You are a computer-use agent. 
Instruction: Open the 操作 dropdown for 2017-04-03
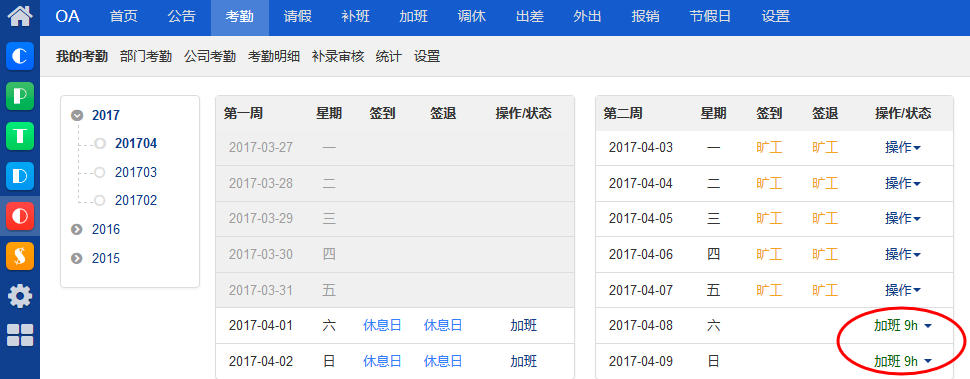pyautogui.click(x=903, y=148)
